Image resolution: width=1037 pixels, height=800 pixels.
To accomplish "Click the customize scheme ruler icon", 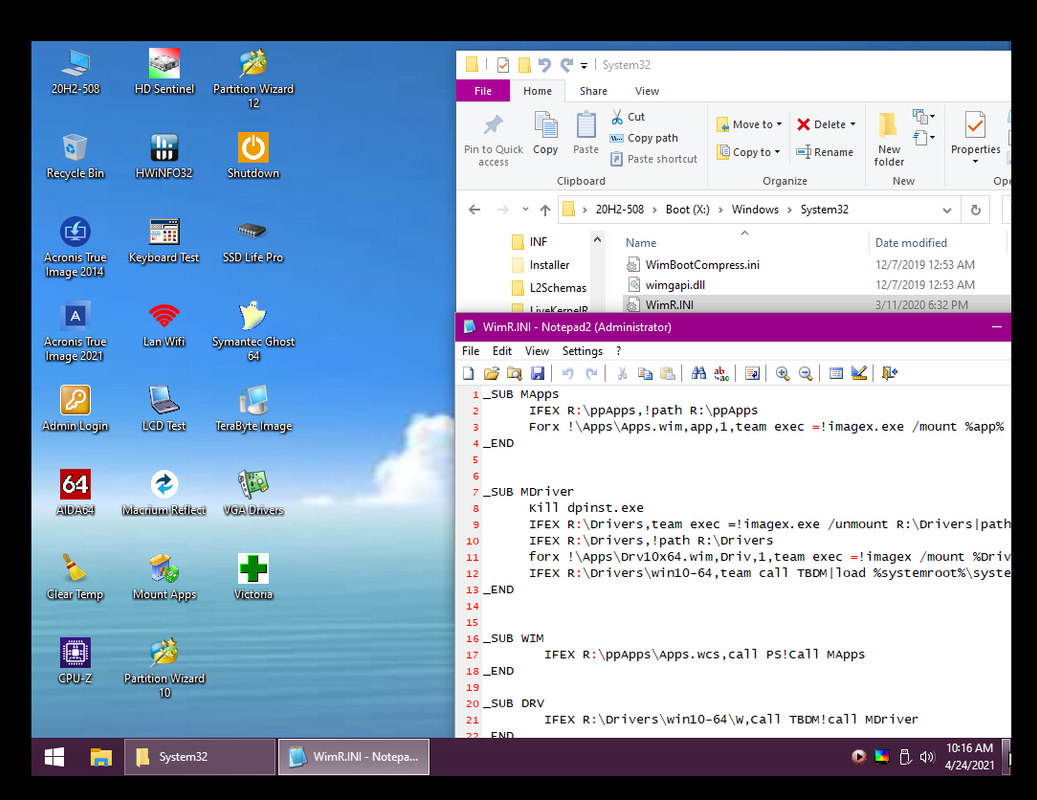I will click(859, 374).
